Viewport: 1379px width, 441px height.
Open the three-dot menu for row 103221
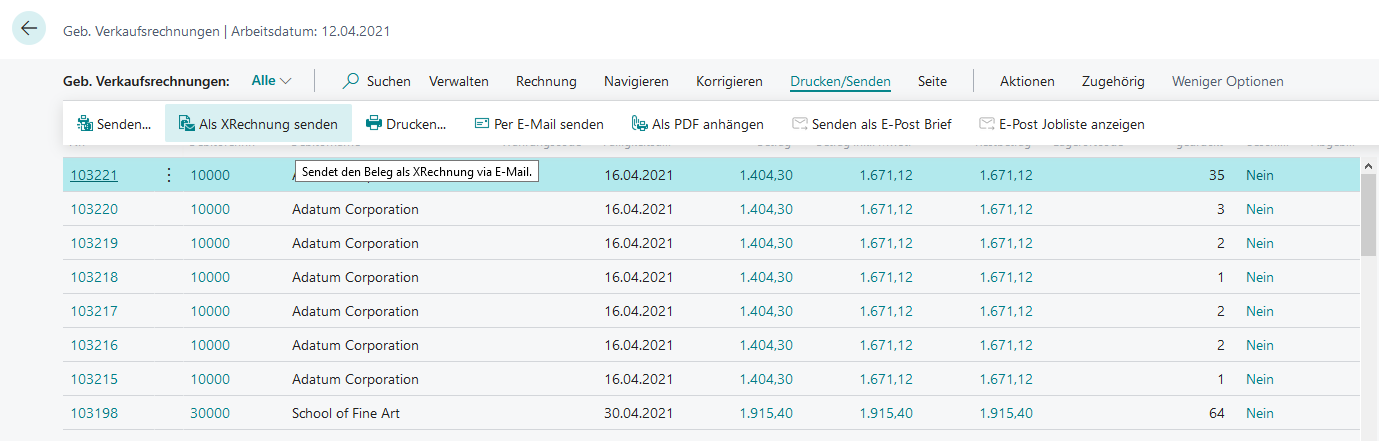tap(168, 175)
